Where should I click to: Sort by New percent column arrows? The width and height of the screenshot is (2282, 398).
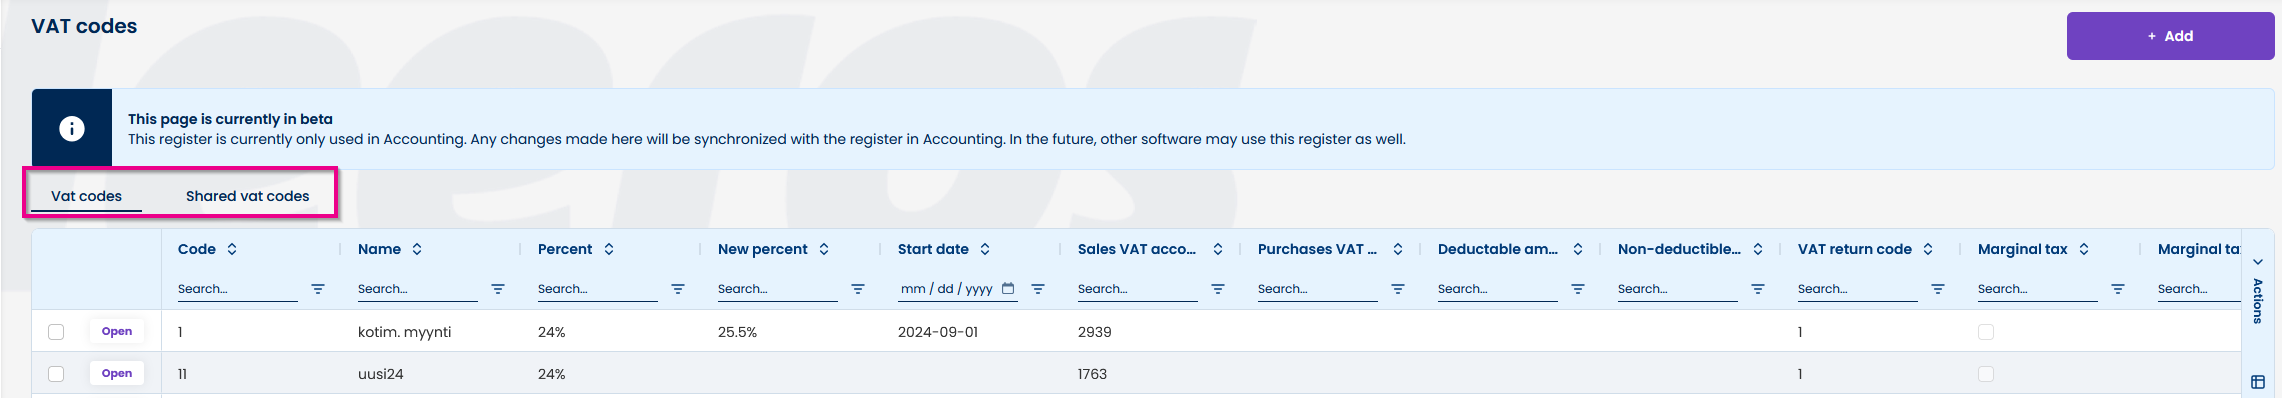click(824, 249)
